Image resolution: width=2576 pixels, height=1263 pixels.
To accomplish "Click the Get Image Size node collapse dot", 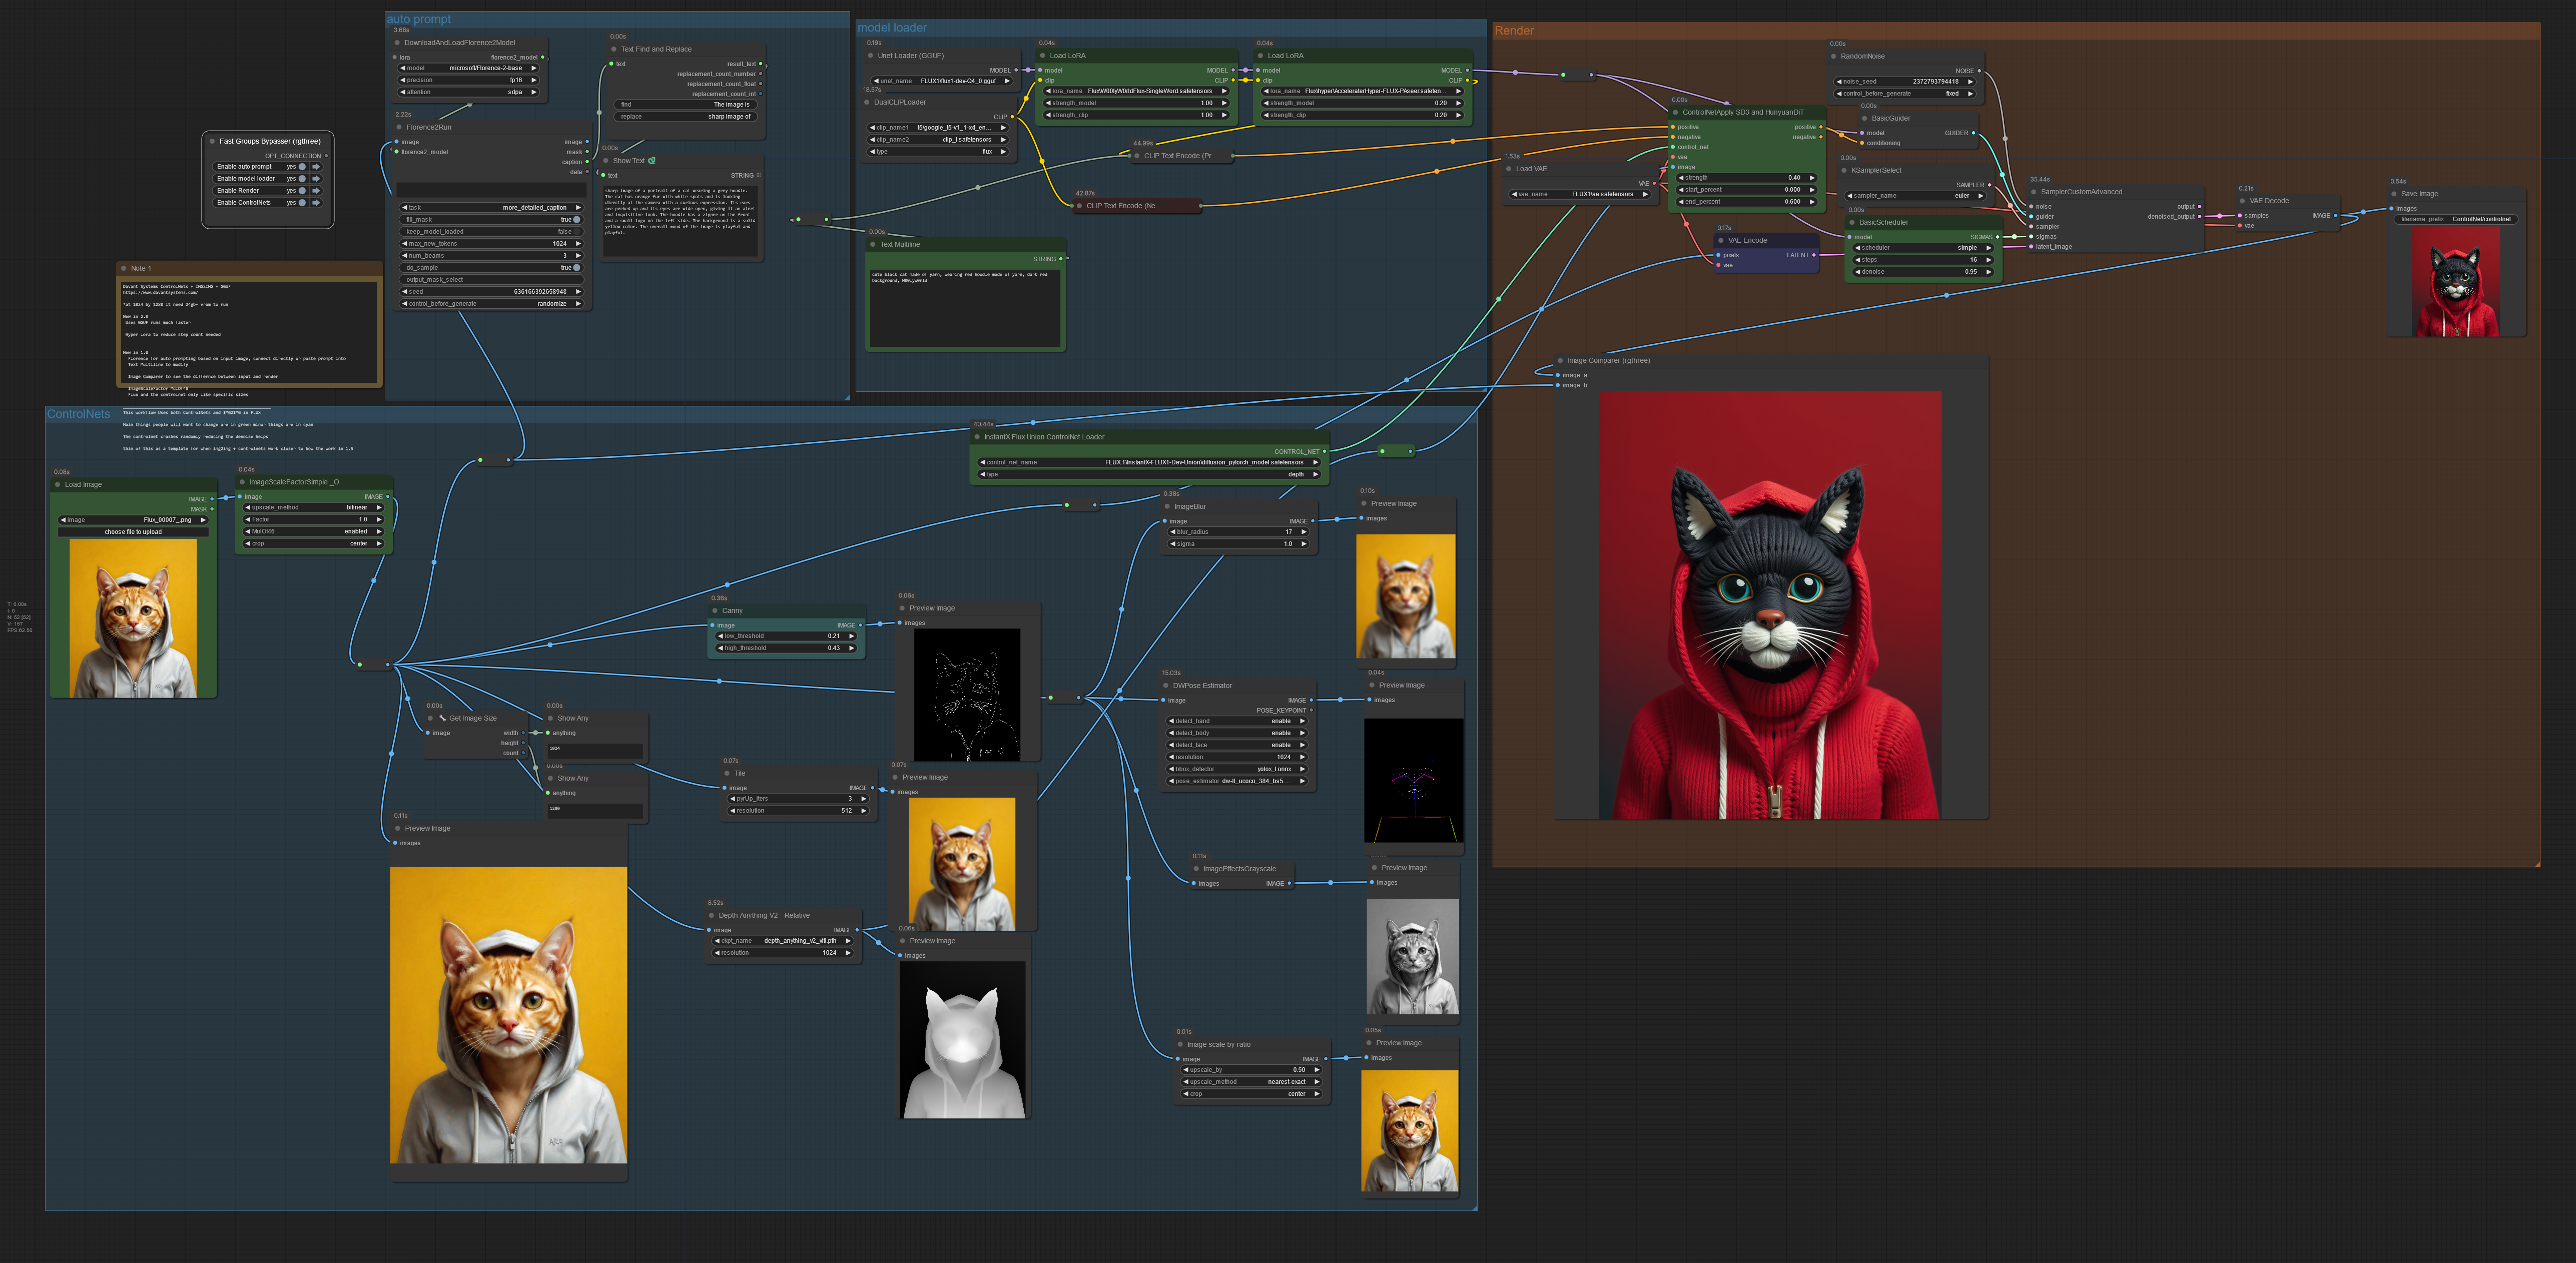I will pyautogui.click(x=430, y=718).
